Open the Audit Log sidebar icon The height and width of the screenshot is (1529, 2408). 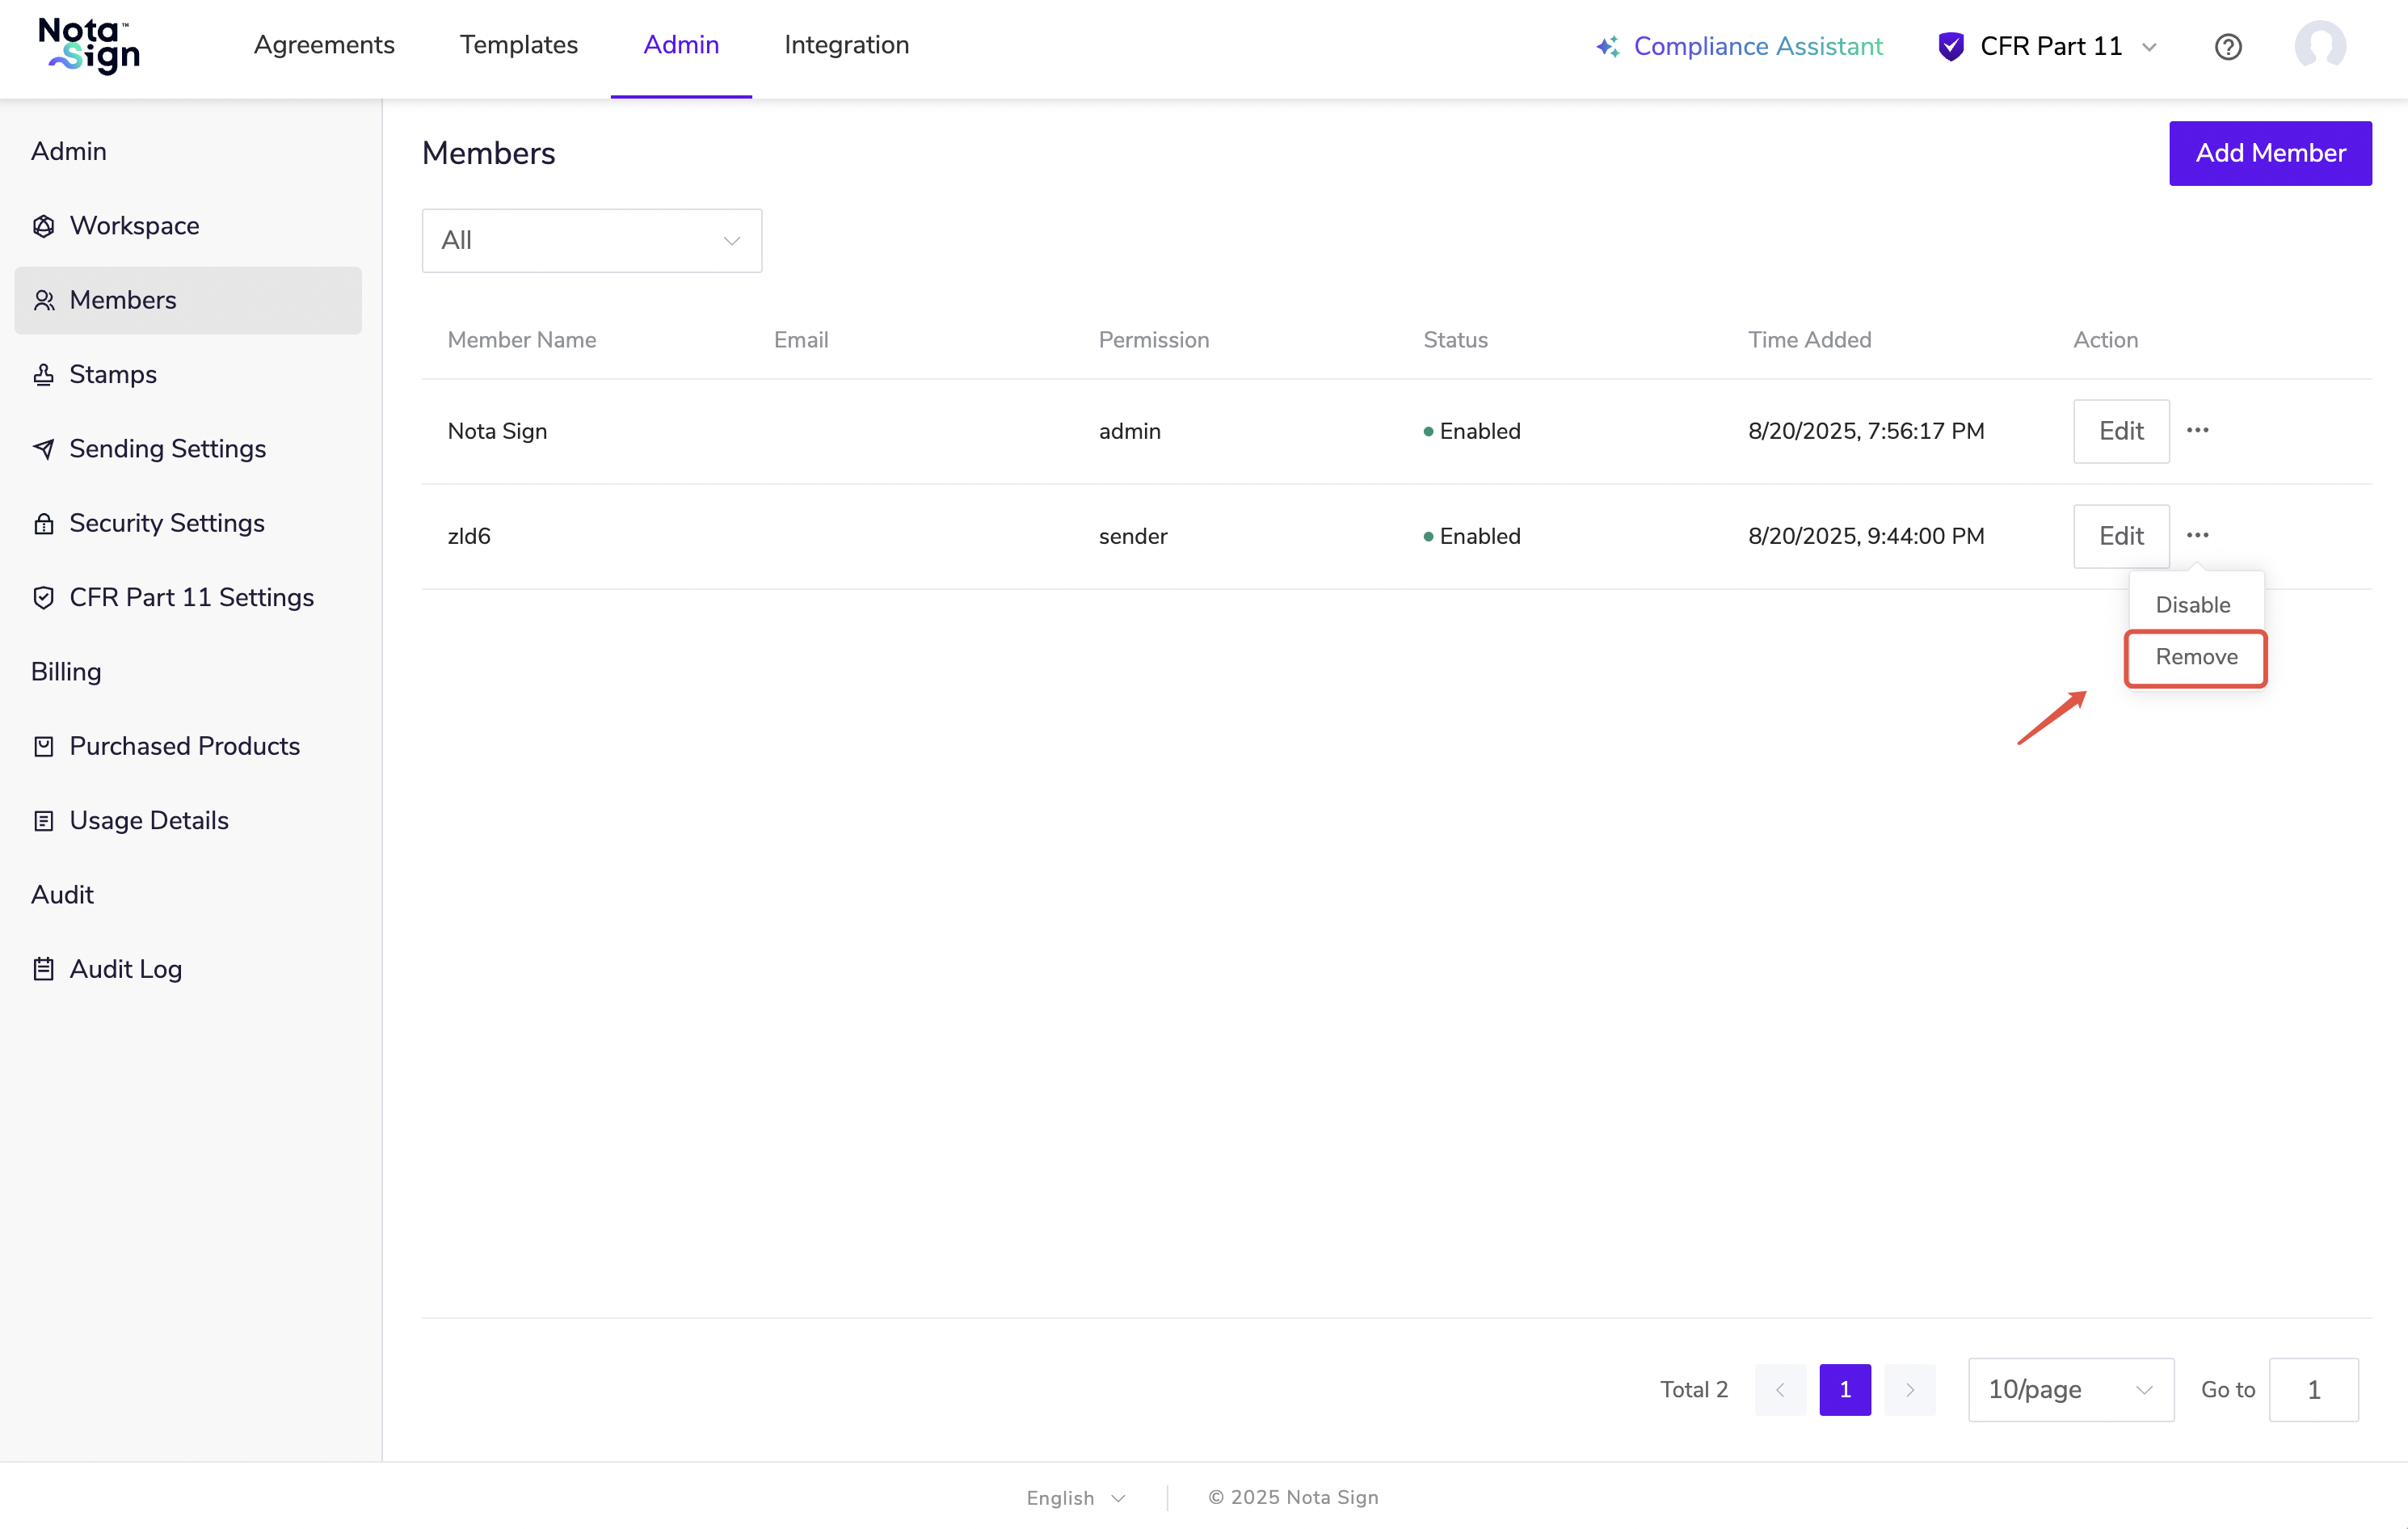44,969
